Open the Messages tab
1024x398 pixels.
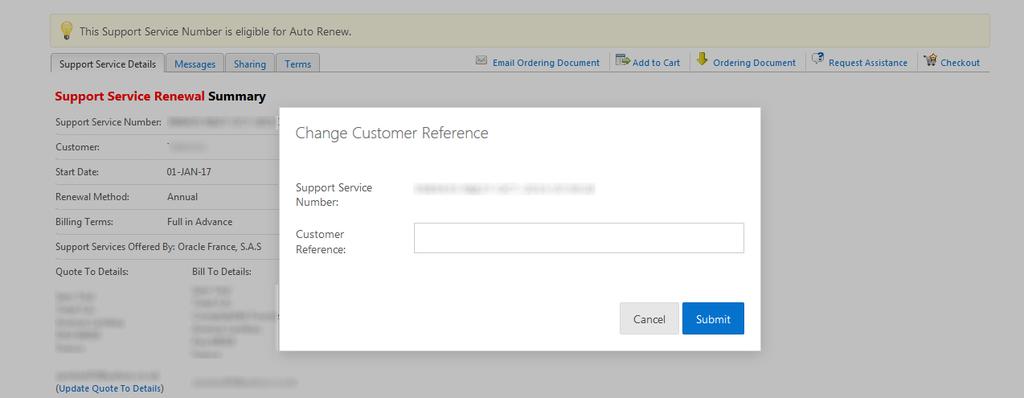click(195, 64)
